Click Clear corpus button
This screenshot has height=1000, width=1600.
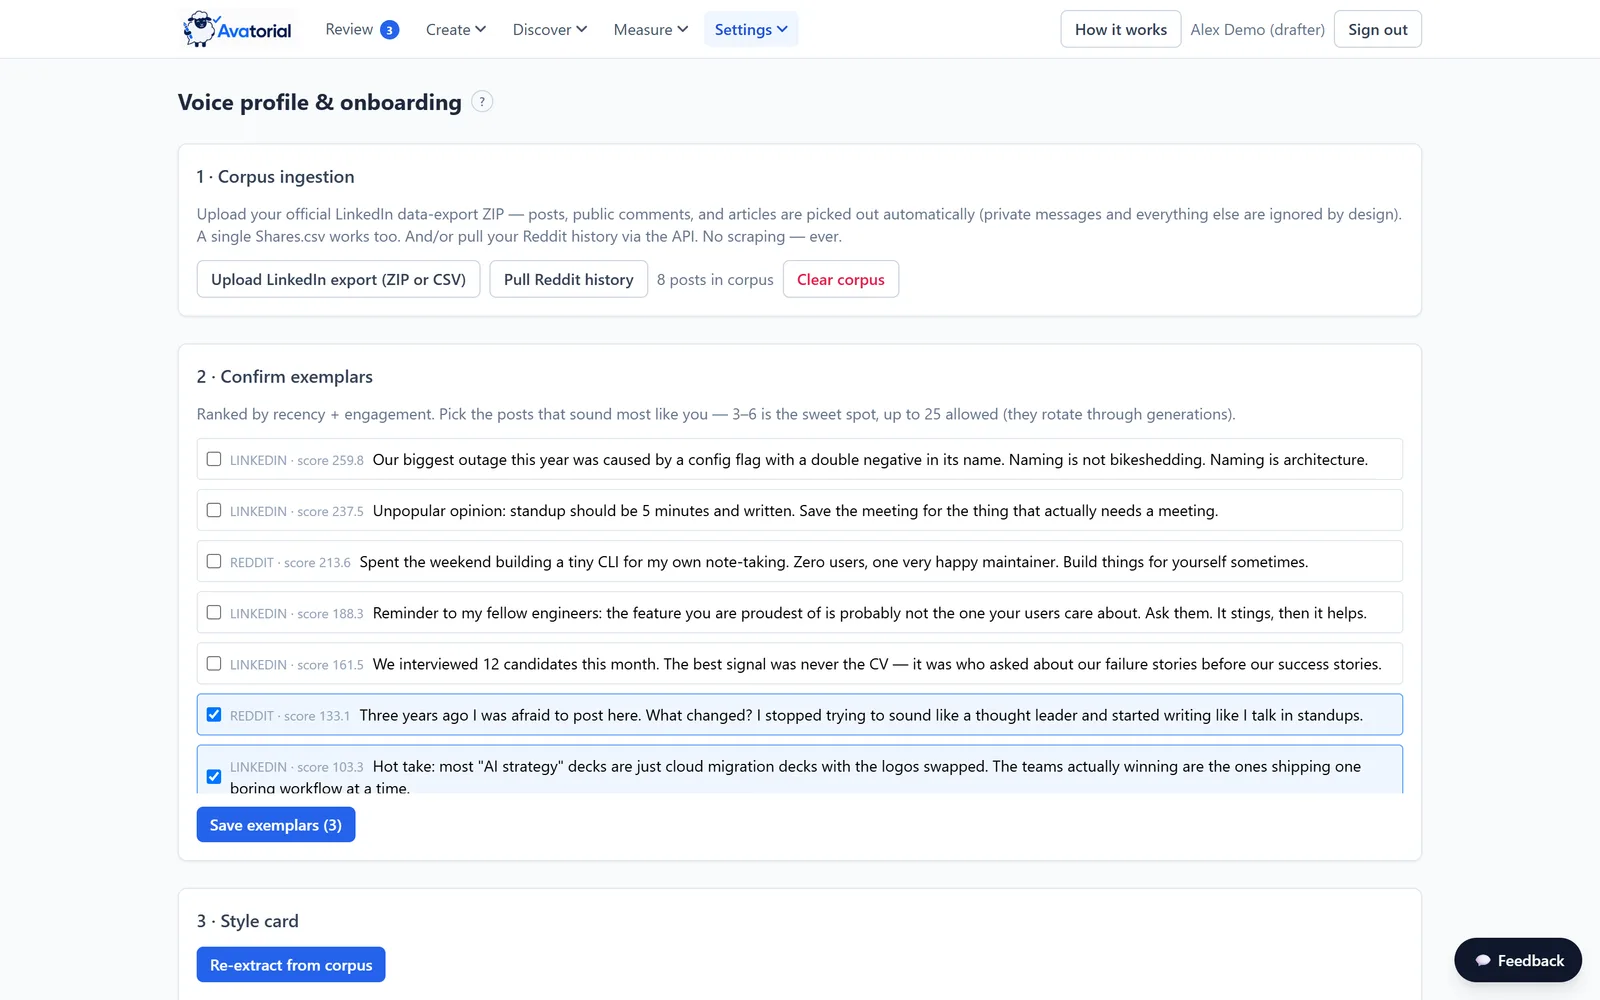(840, 279)
